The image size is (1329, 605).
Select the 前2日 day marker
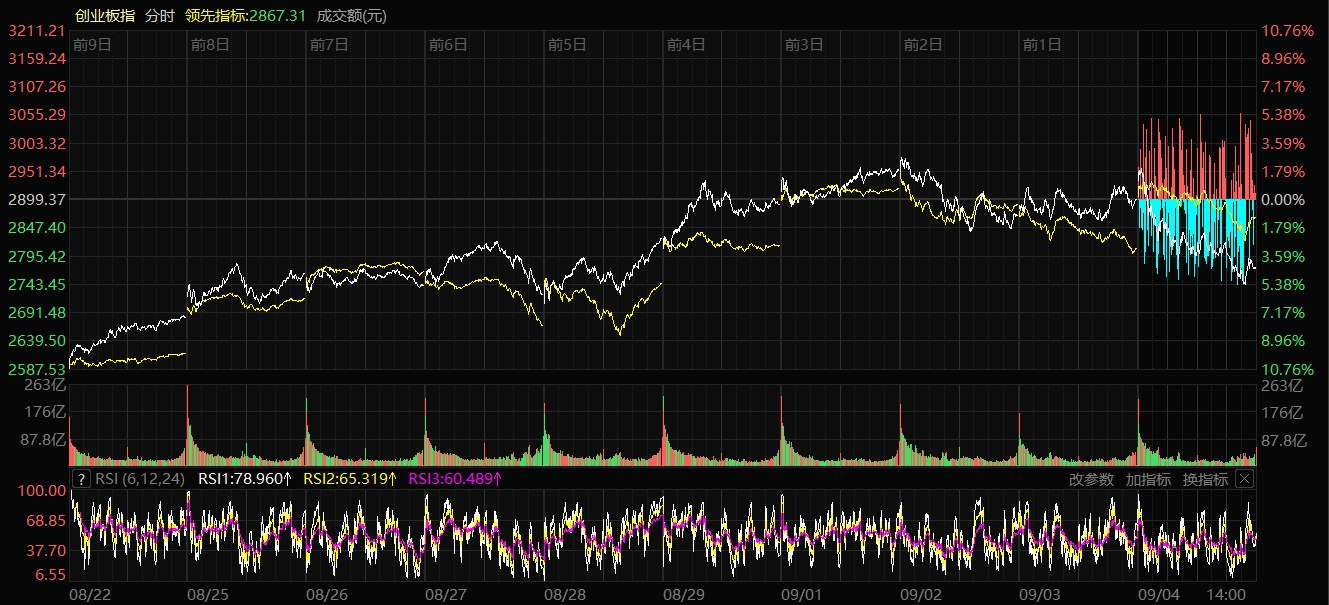click(923, 44)
